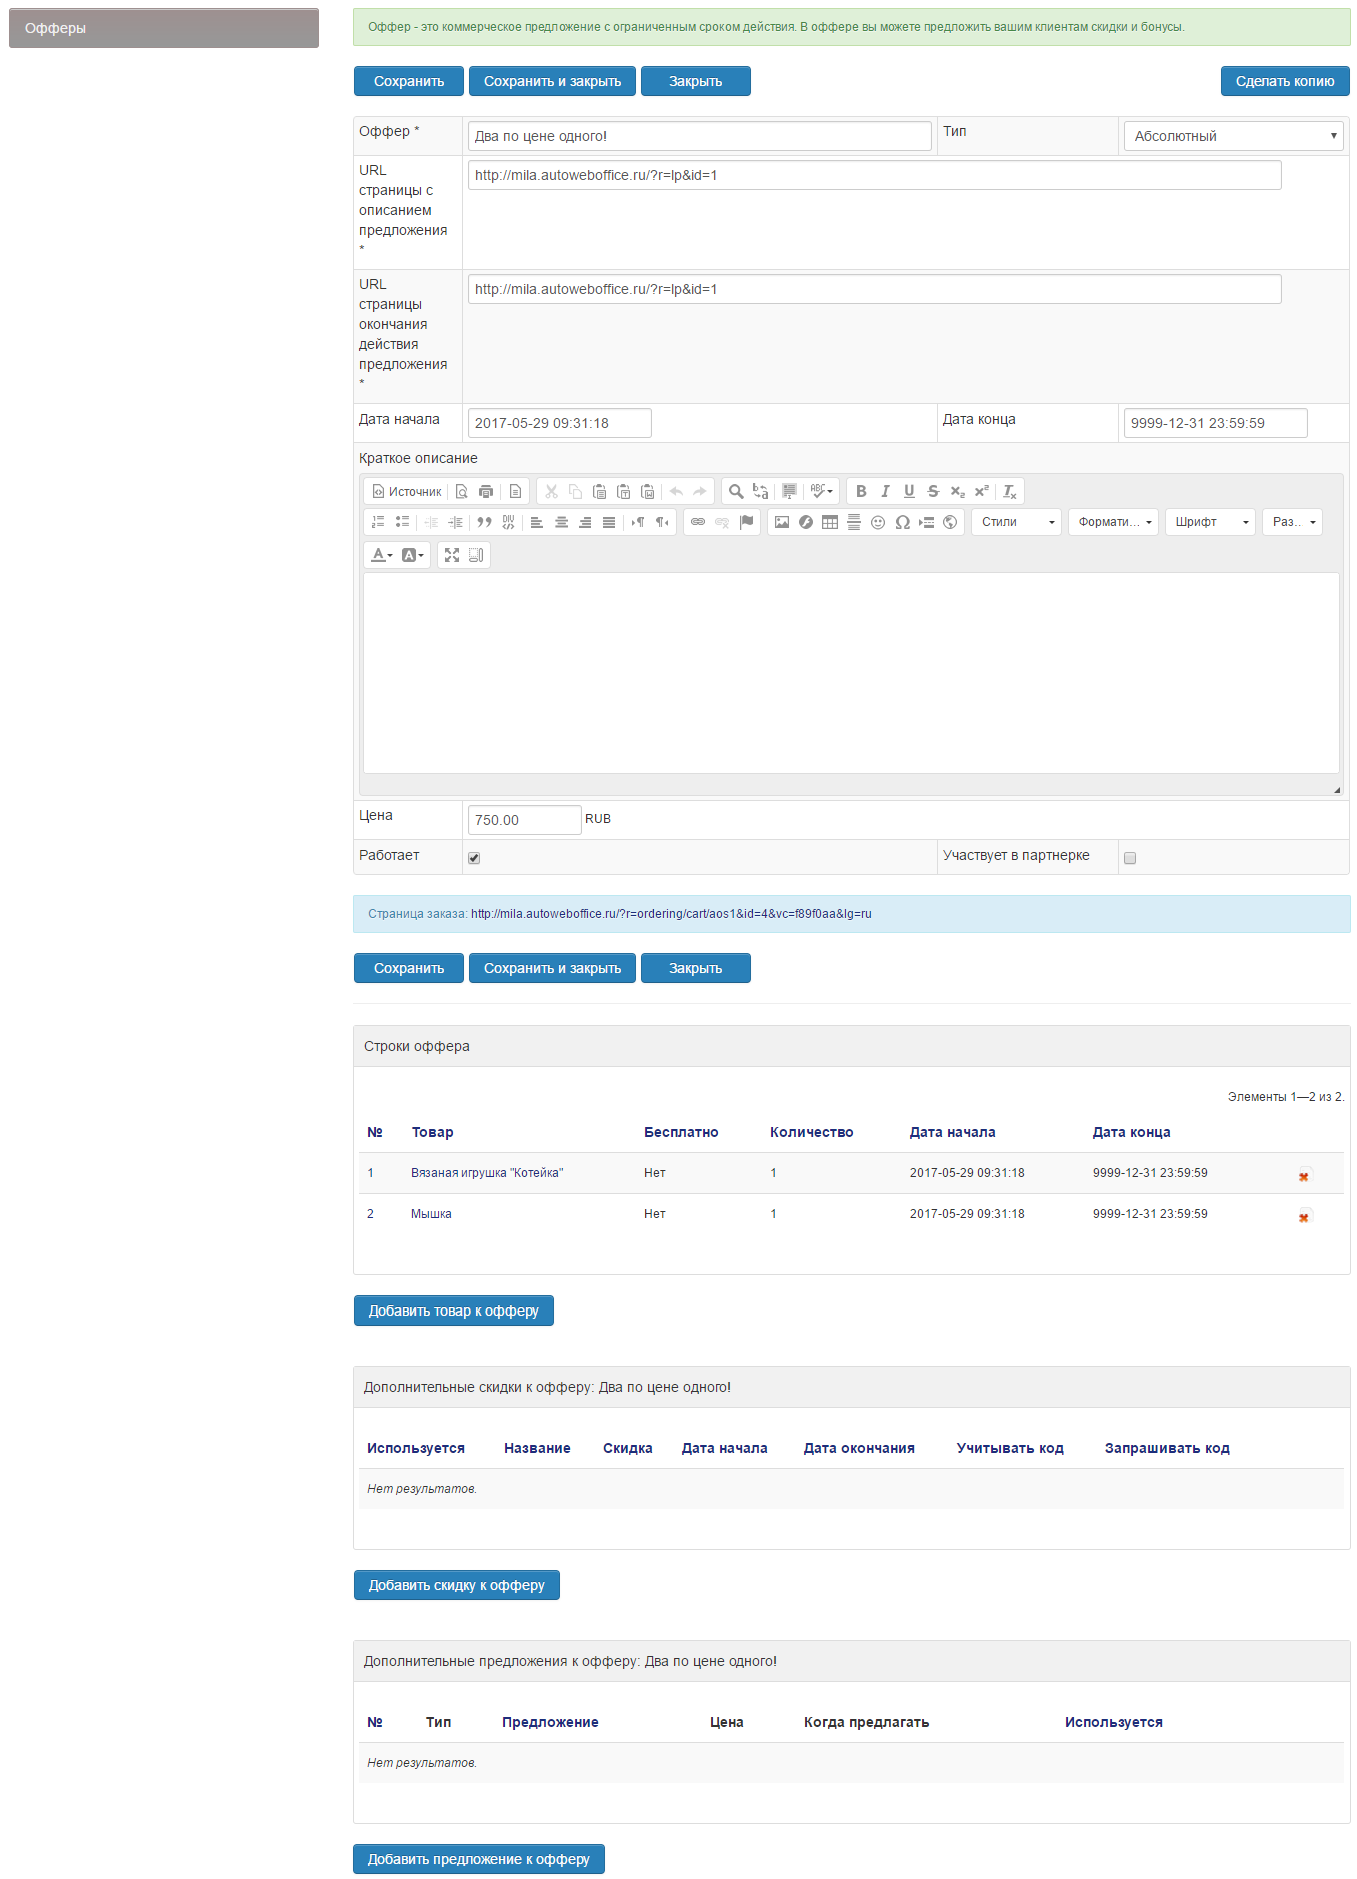The width and height of the screenshot is (1357, 1879).
Task: Open the "Тип" dropdown (Абсолютный)
Action: tap(1233, 136)
